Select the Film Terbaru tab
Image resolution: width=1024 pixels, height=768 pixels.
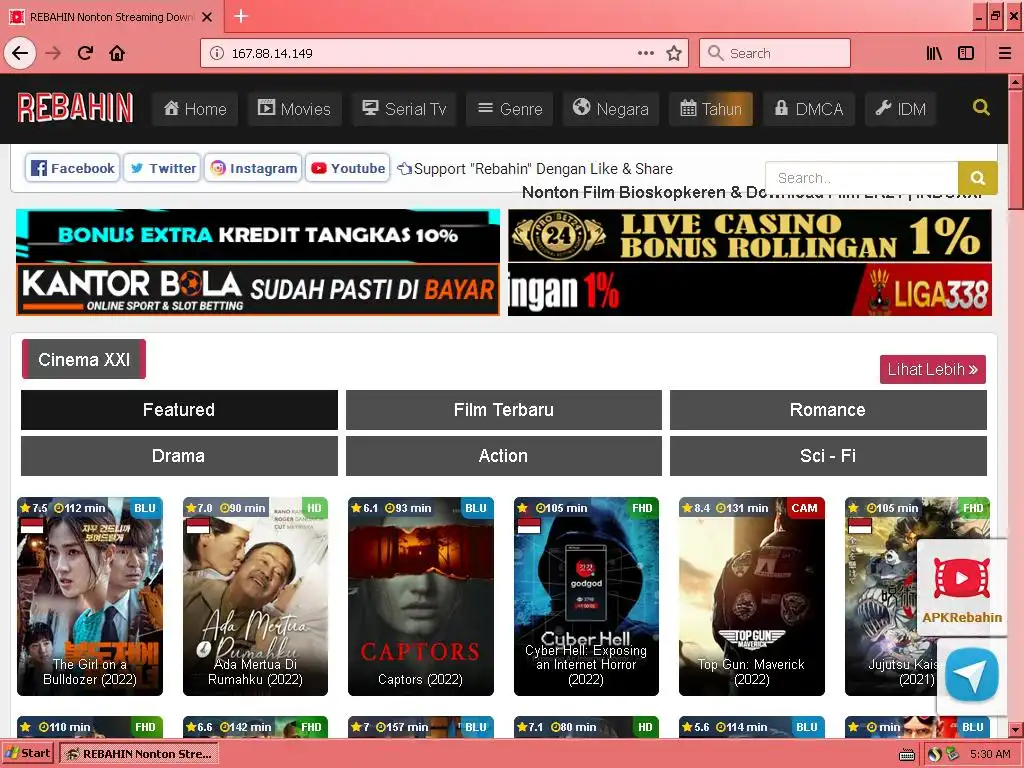pyautogui.click(x=504, y=409)
